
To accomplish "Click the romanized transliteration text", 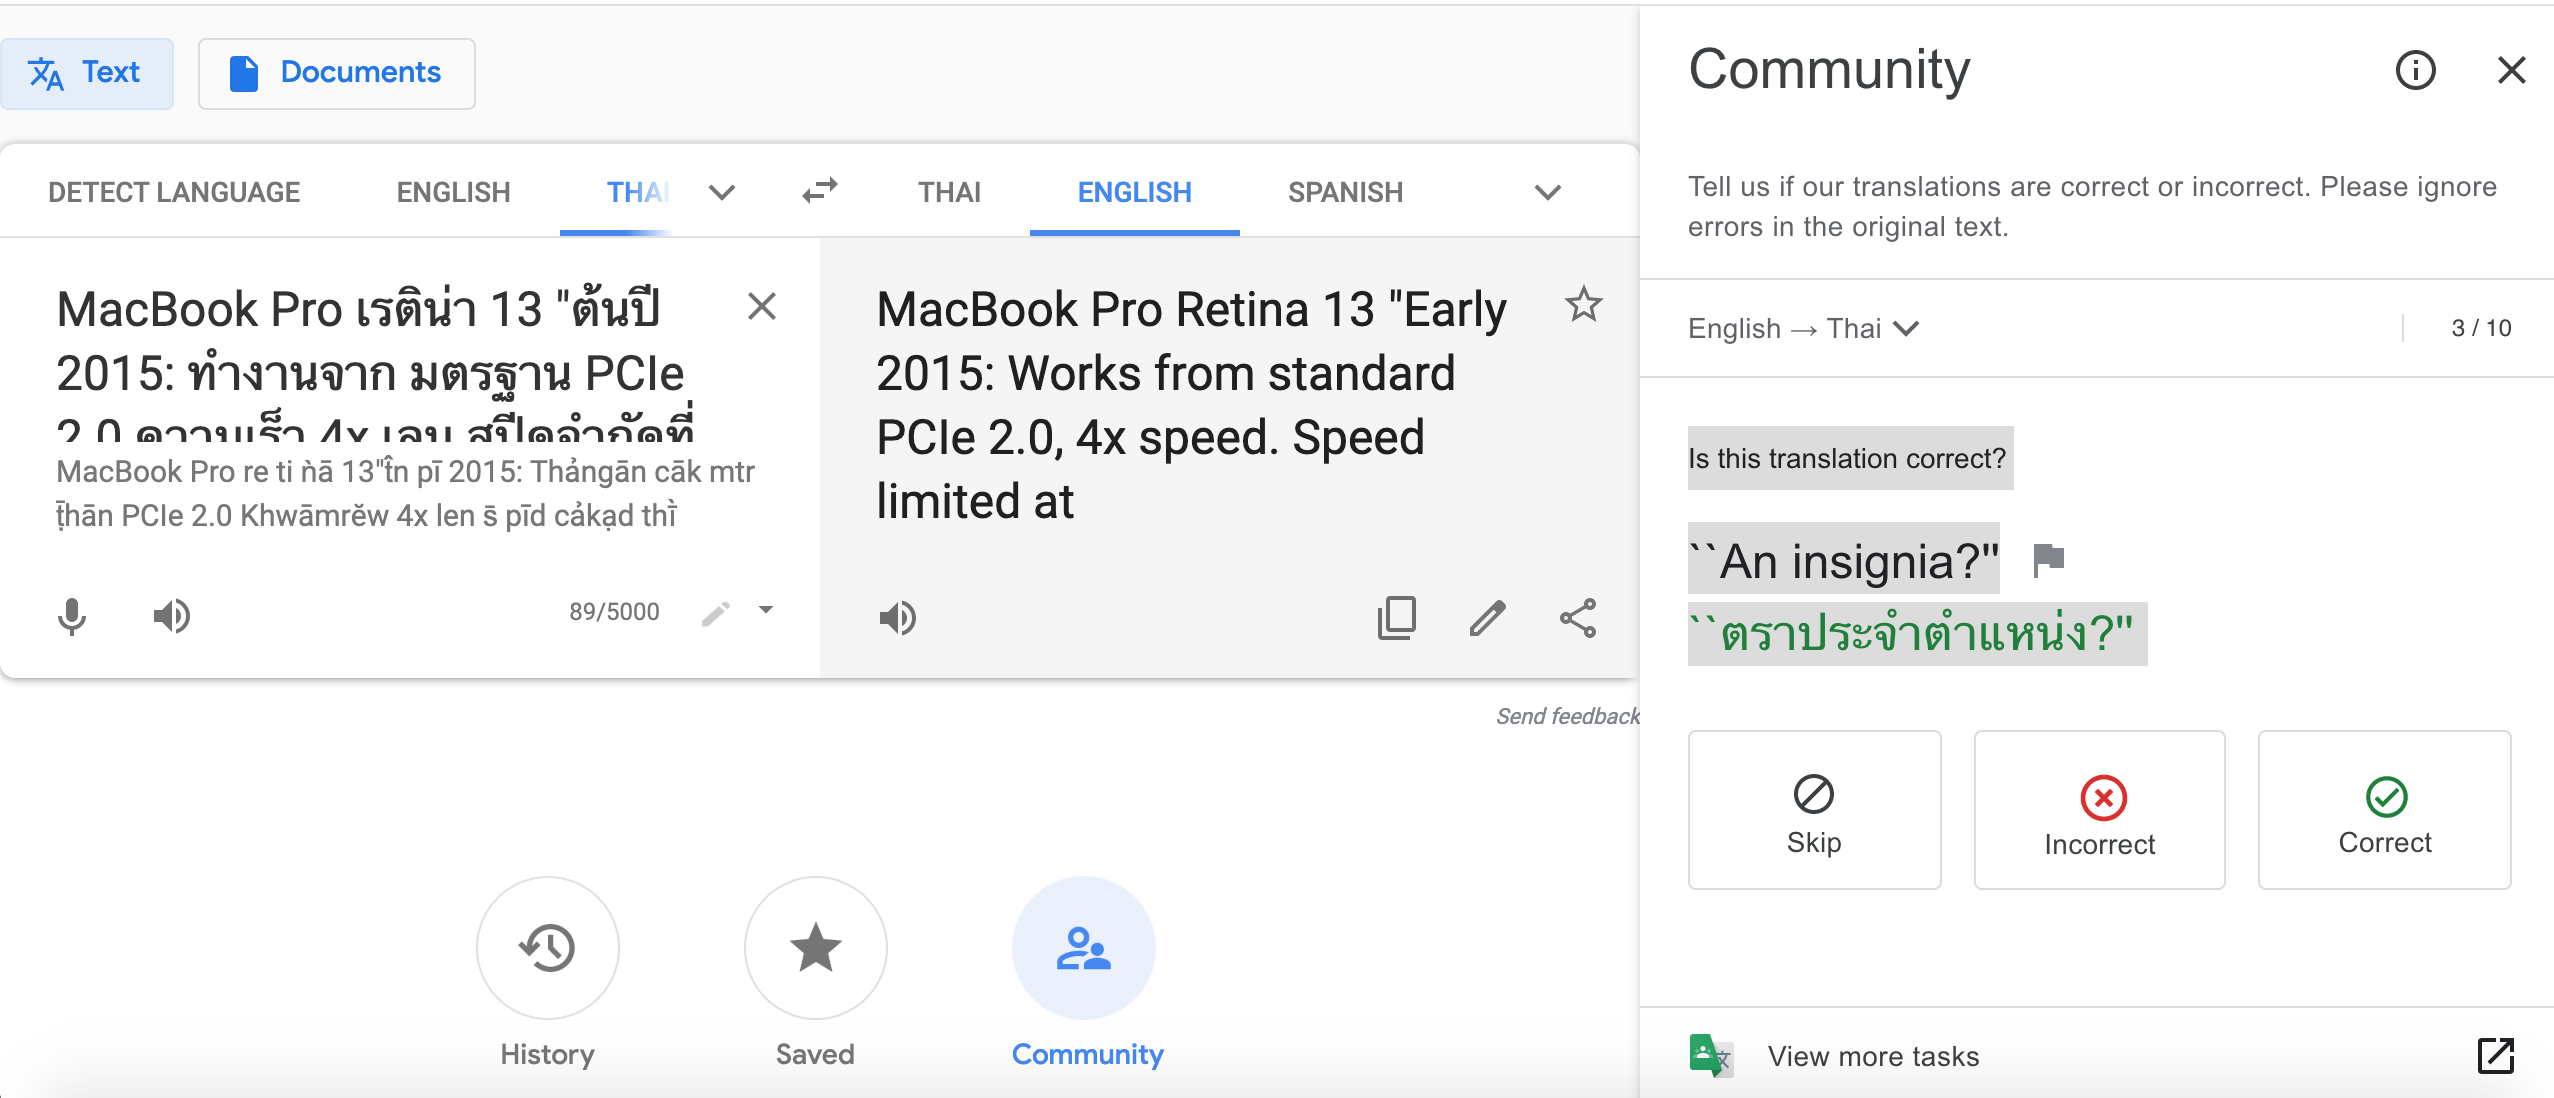I will click(x=405, y=493).
